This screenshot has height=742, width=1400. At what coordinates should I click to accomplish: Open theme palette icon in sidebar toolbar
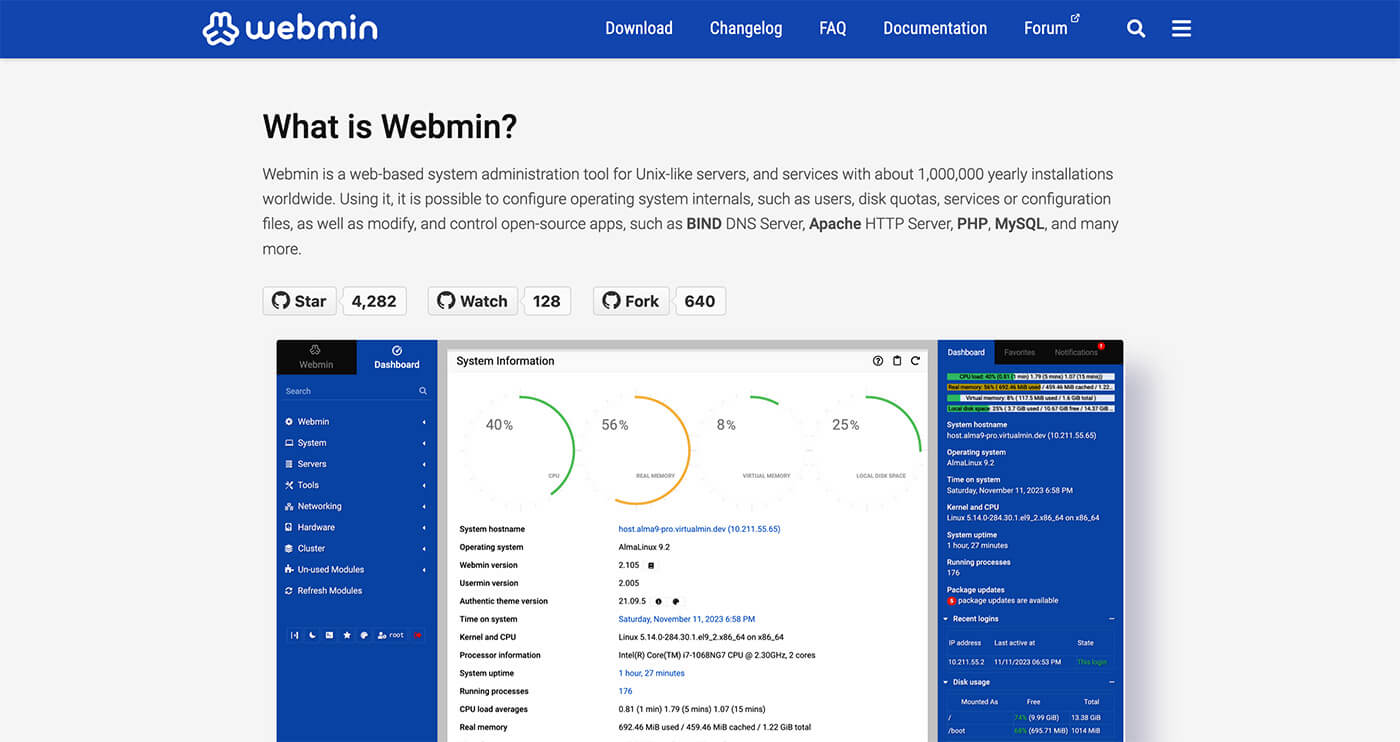tap(364, 635)
